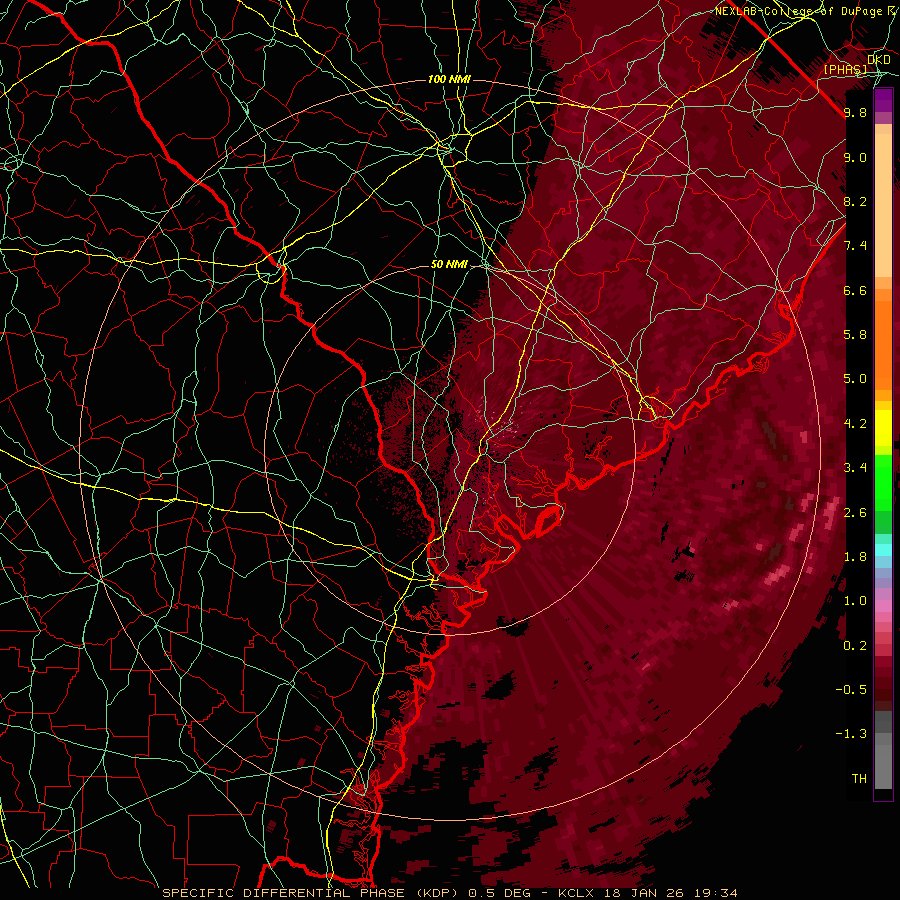Click the 50 NMI range ring label

pyautogui.click(x=449, y=265)
